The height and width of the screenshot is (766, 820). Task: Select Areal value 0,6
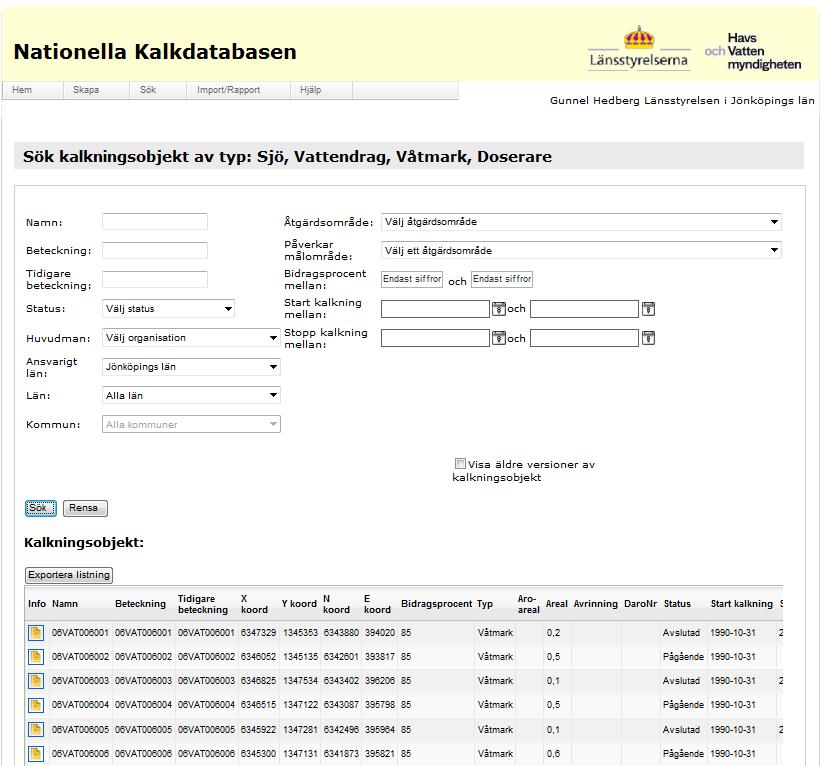[x=553, y=753]
